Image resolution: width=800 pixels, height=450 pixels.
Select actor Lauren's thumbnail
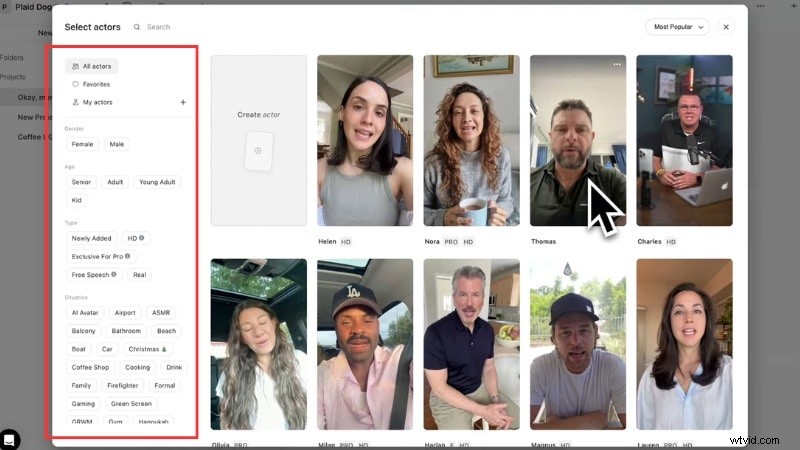click(684, 344)
